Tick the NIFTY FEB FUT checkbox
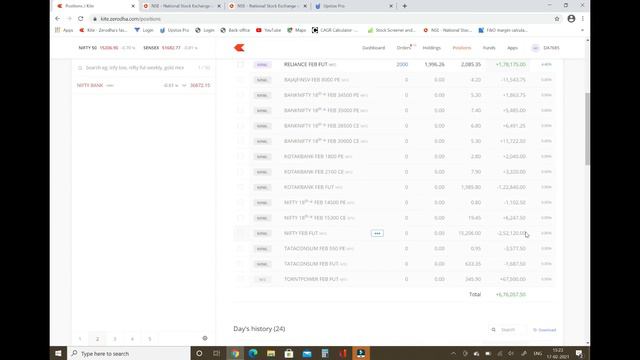 pos(240,233)
